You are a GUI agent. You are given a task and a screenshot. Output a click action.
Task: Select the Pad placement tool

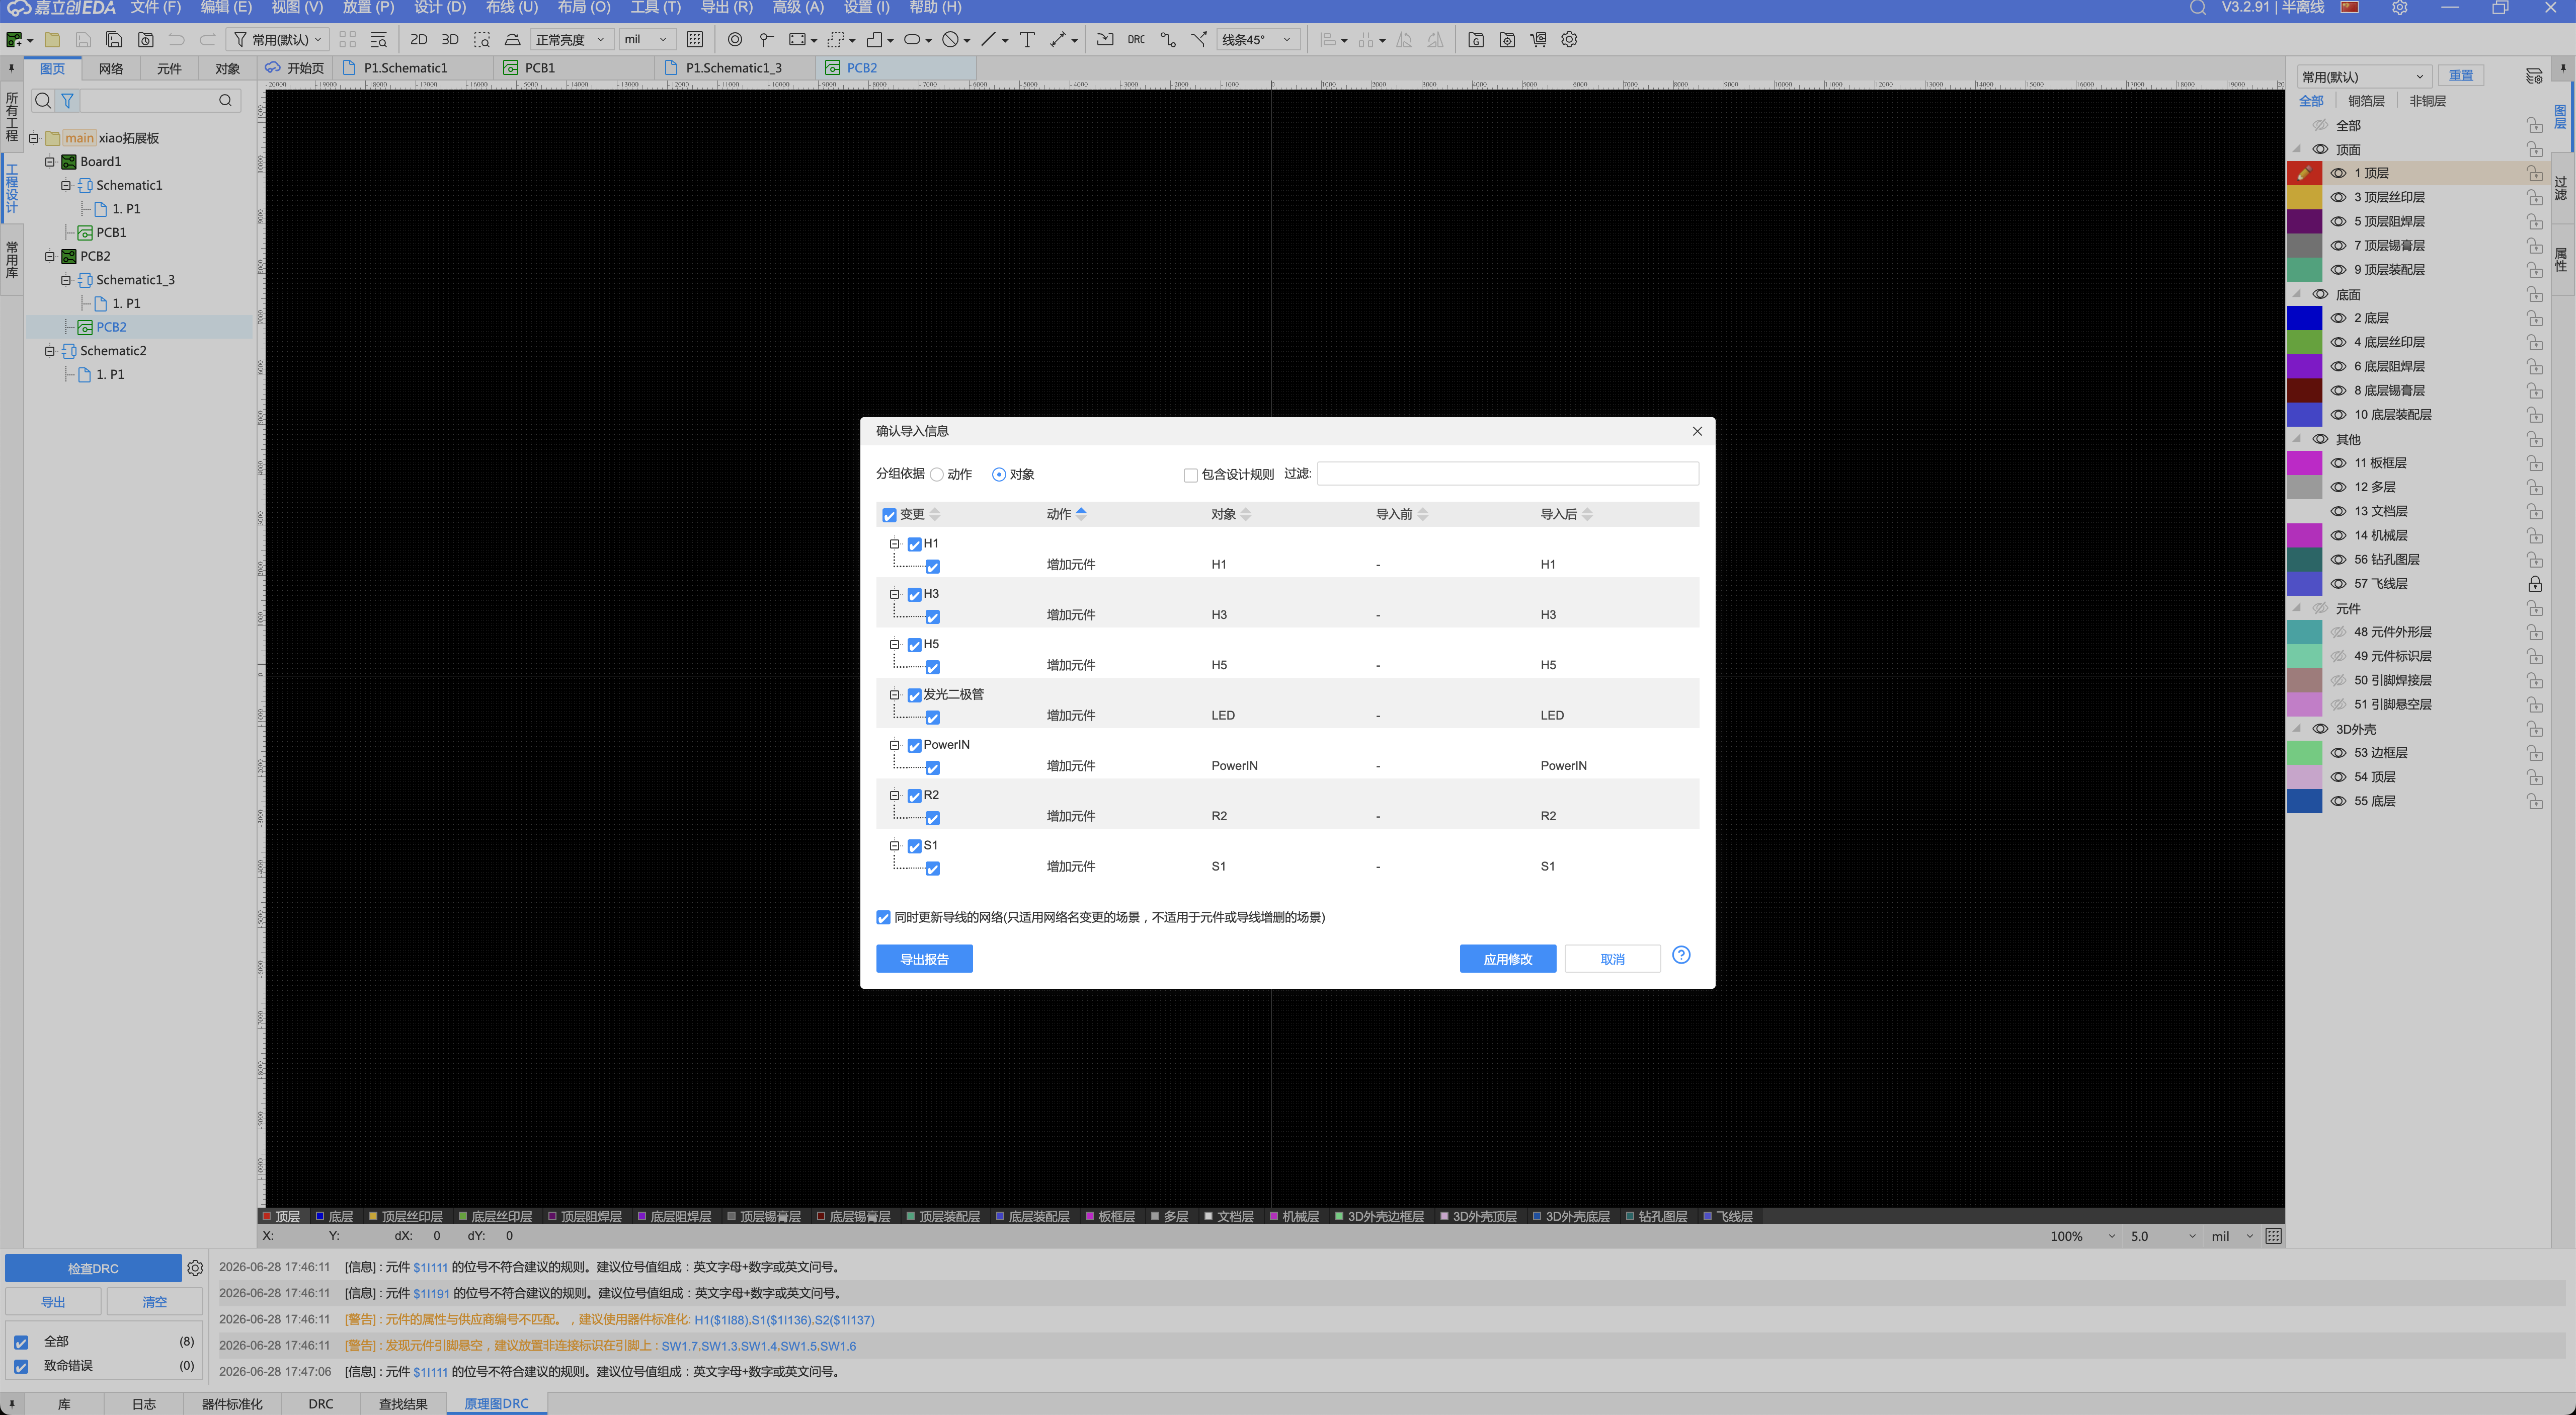(735, 40)
